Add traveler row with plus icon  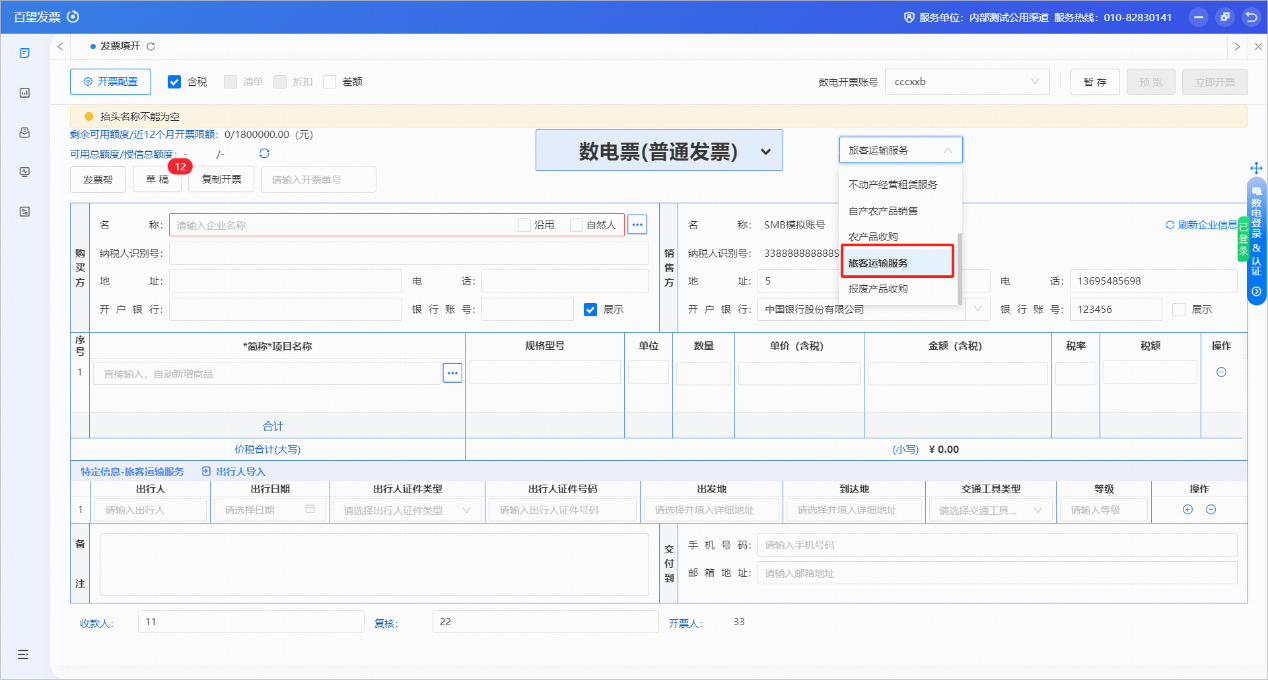coord(1188,509)
